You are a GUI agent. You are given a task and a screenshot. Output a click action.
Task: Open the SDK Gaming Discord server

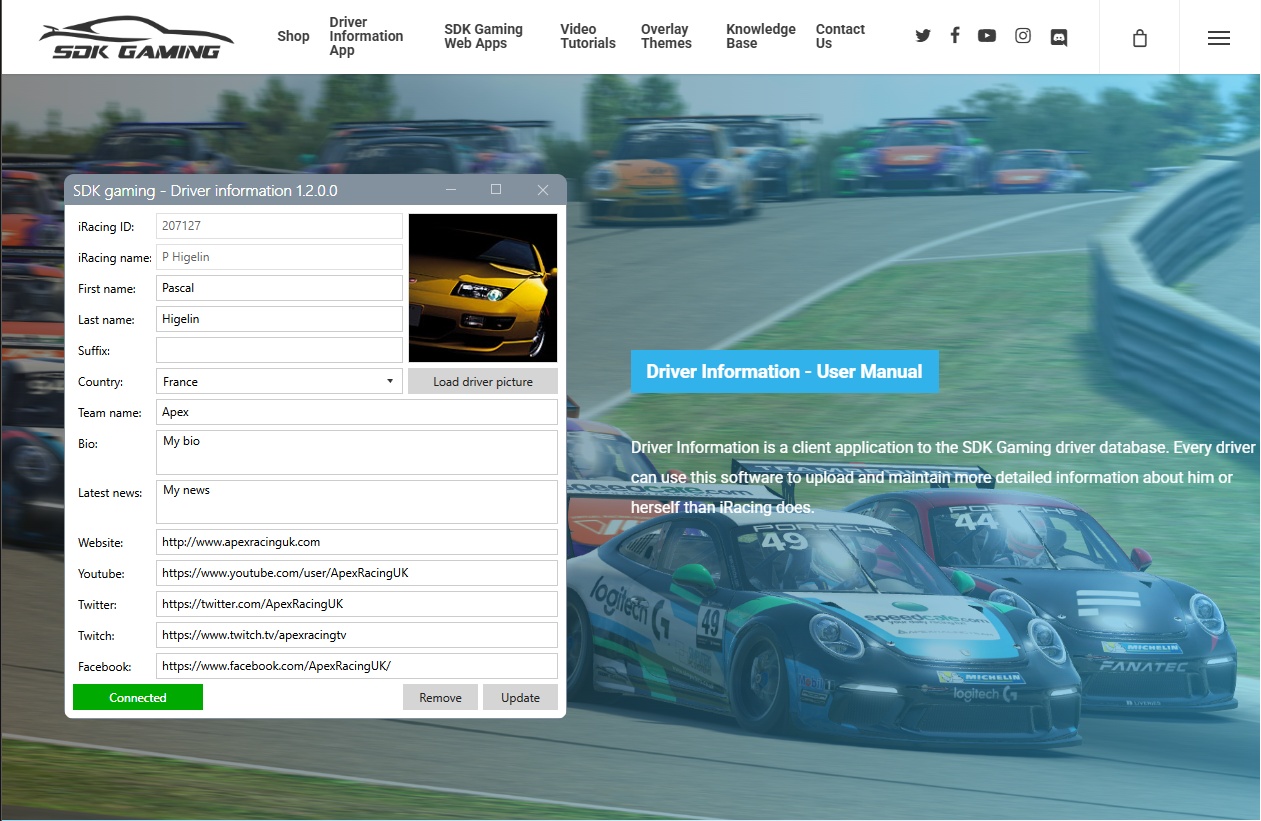coord(1059,37)
